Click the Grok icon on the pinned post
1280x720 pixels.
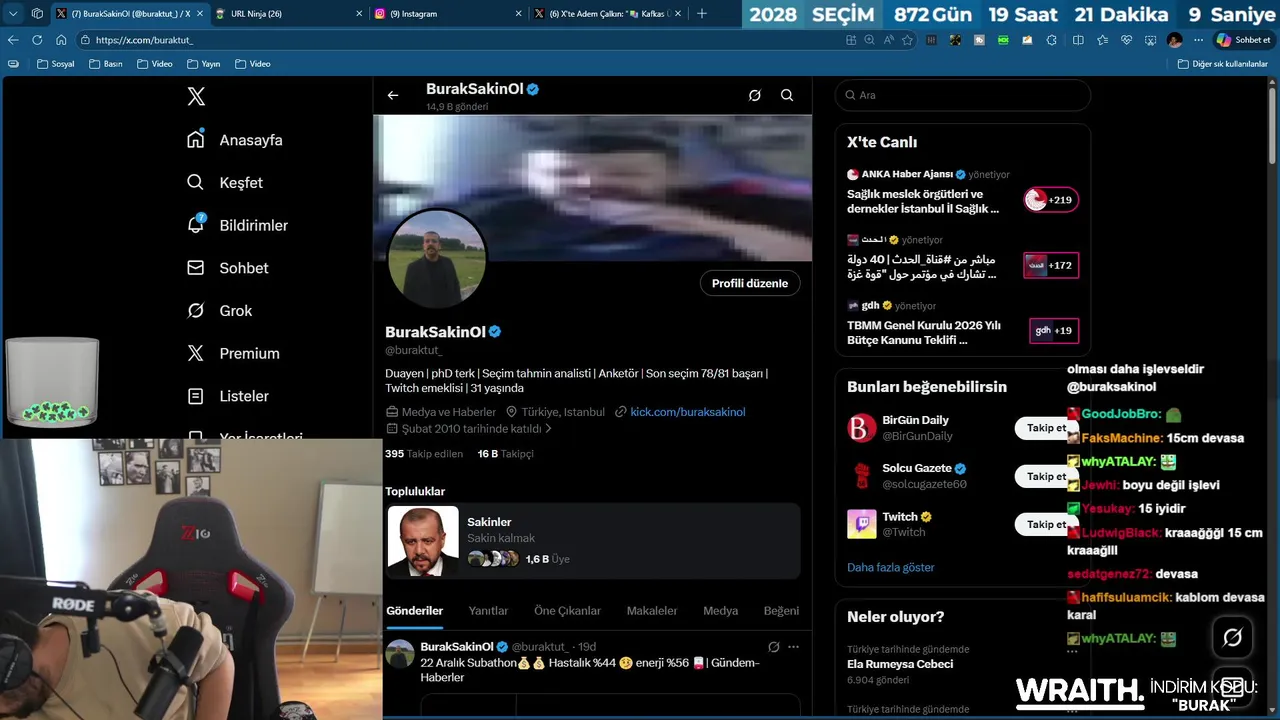coord(773,647)
